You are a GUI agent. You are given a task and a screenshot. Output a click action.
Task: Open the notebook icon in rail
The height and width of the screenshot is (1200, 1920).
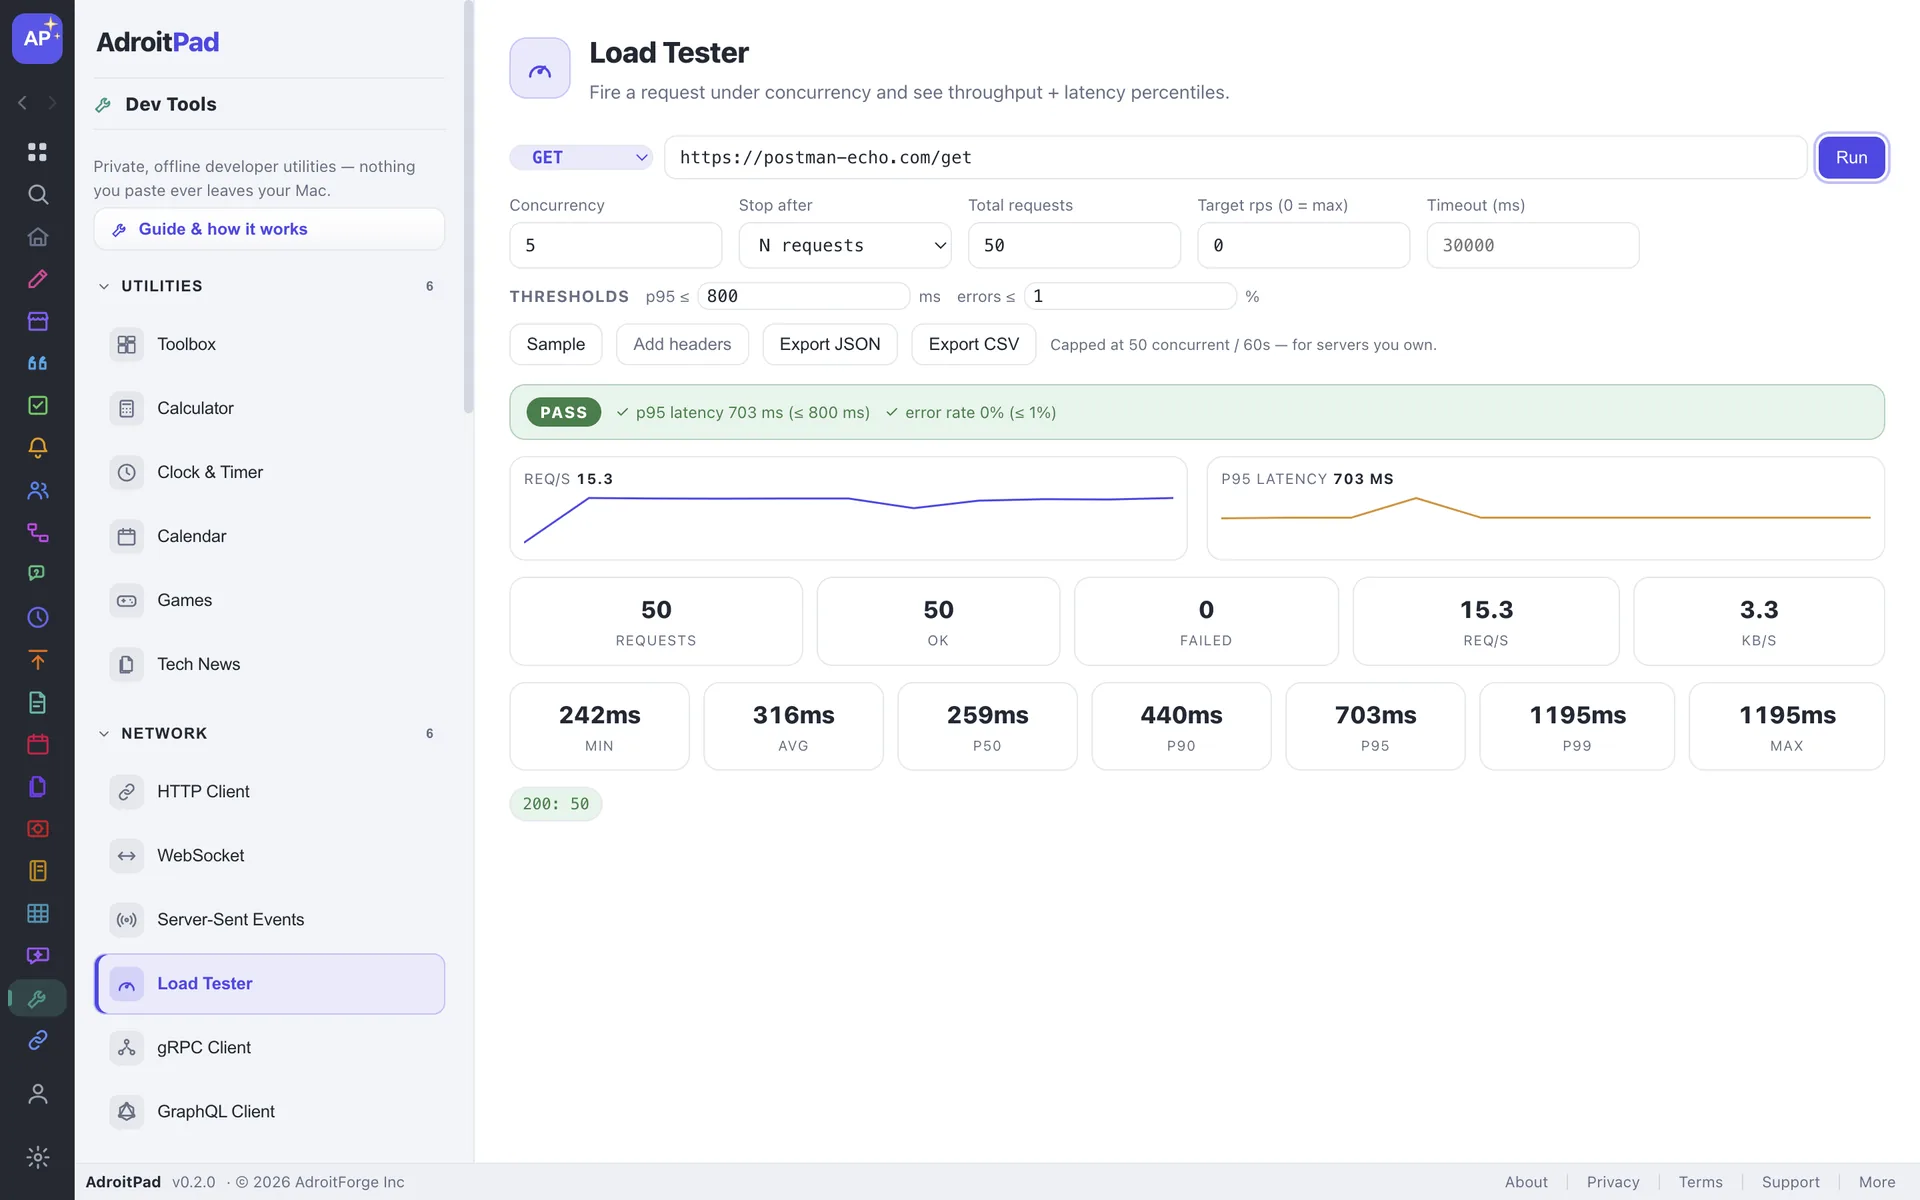[37, 871]
